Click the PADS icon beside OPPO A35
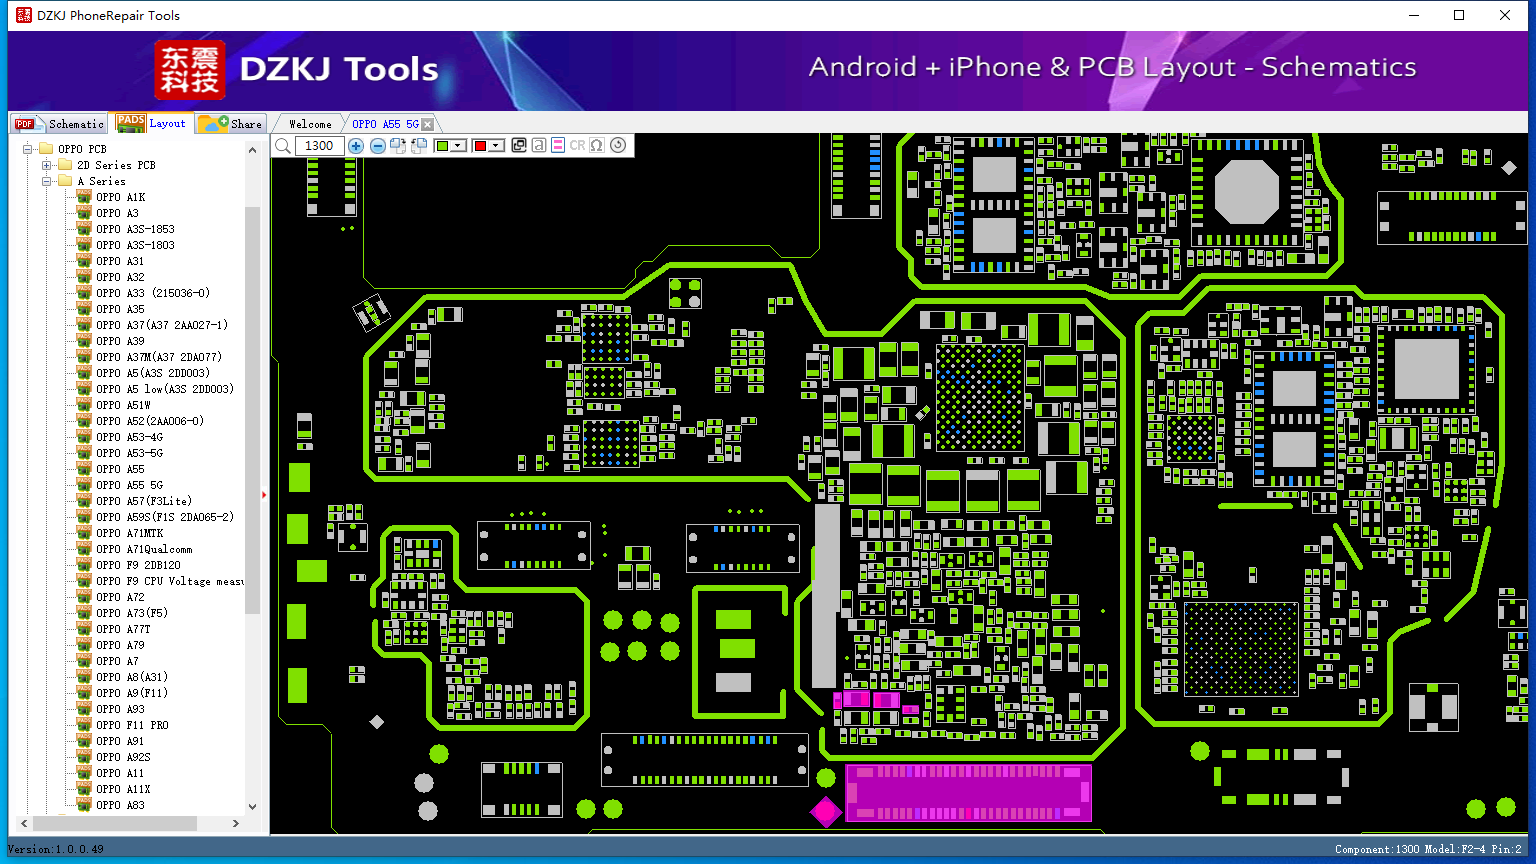The height and width of the screenshot is (864, 1536). coord(84,309)
